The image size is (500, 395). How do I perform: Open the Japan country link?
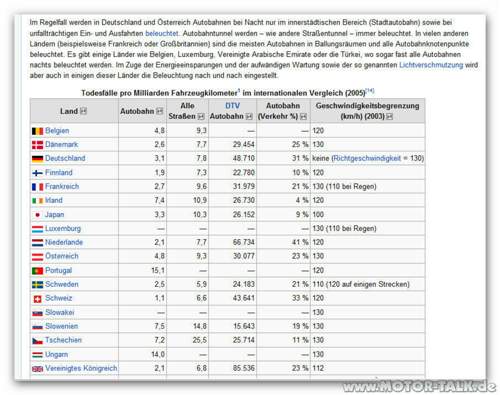pyautogui.click(x=54, y=214)
